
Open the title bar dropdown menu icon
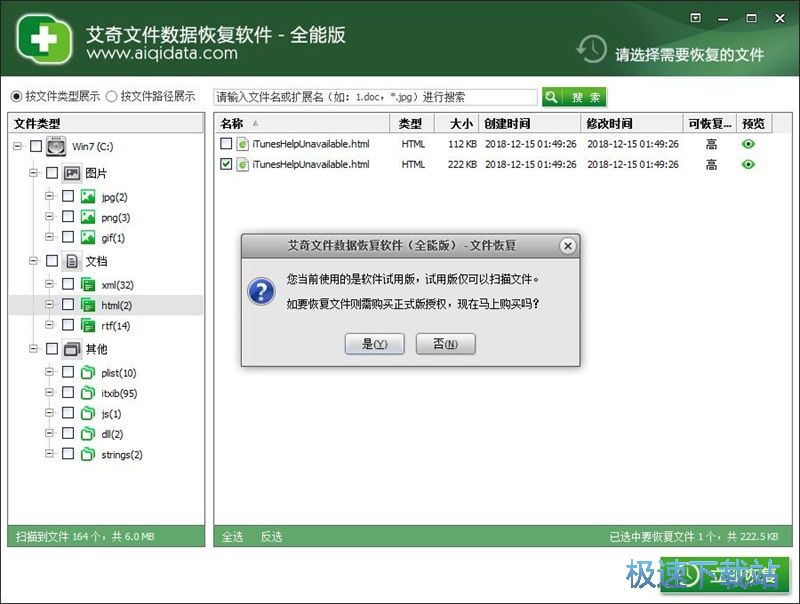click(695, 18)
